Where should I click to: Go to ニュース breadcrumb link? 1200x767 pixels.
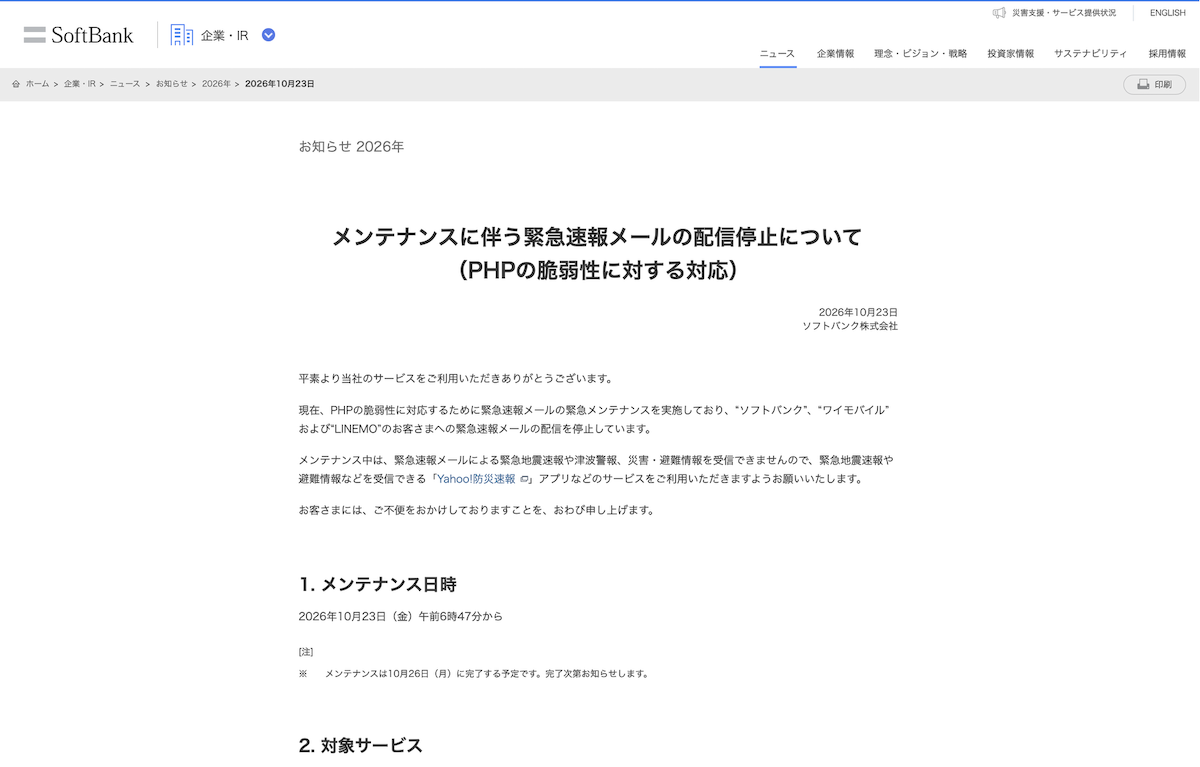coord(125,84)
